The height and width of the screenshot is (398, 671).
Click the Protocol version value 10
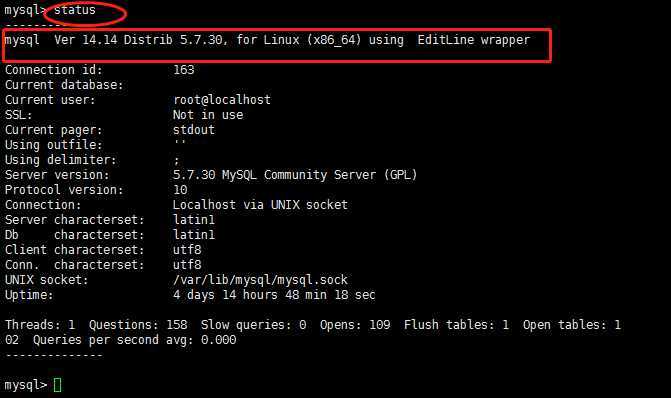pyautogui.click(x=180, y=190)
